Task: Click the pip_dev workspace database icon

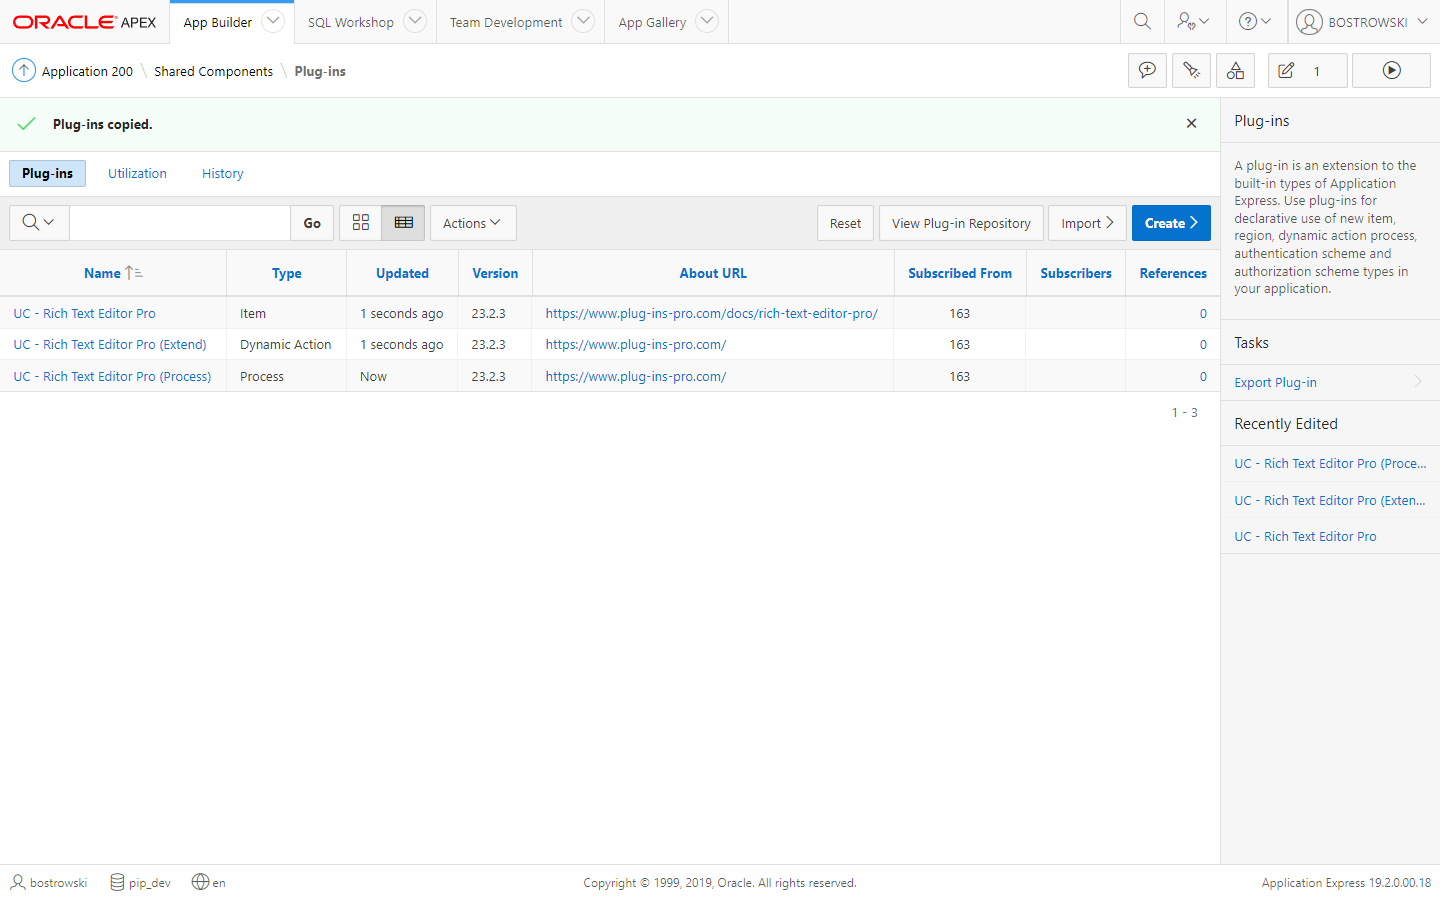Action: pyautogui.click(x=117, y=882)
